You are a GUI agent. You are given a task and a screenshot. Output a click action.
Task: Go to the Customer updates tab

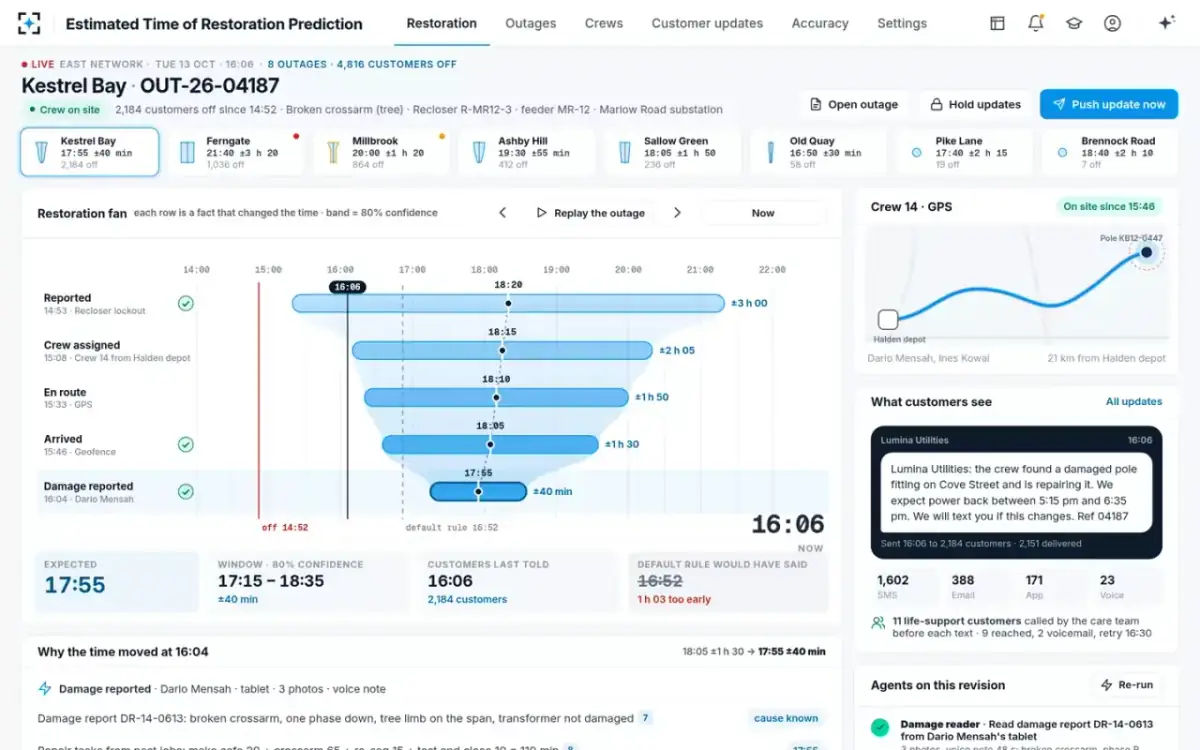(707, 23)
